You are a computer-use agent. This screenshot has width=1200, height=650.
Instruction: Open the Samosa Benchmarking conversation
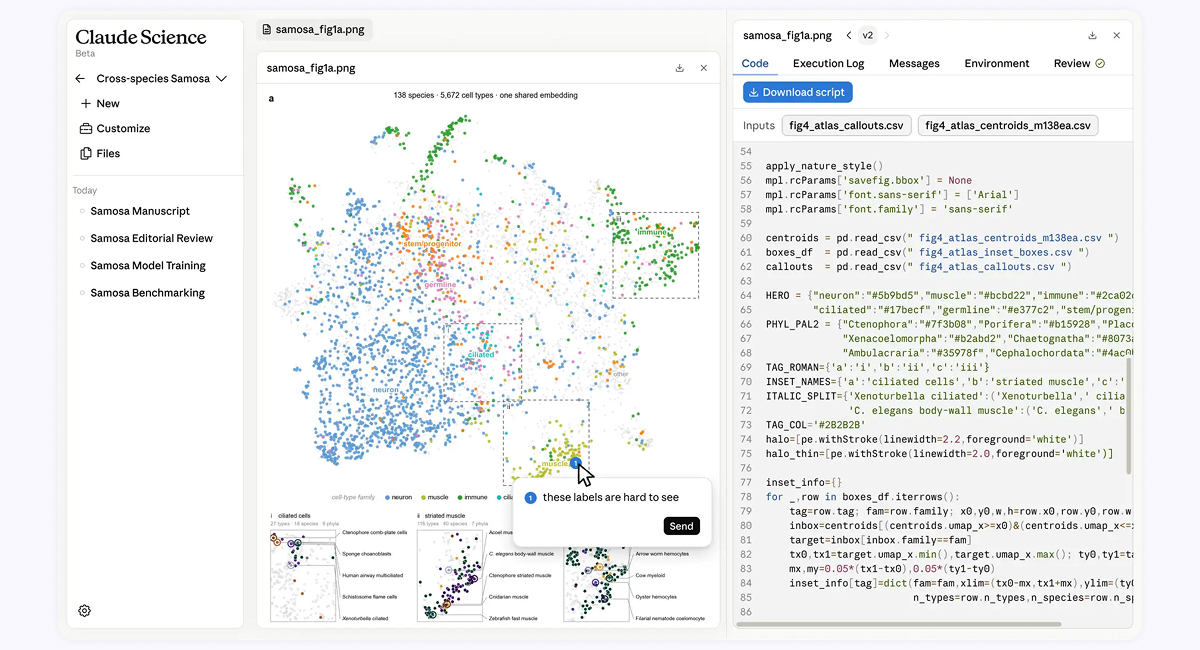coord(147,293)
